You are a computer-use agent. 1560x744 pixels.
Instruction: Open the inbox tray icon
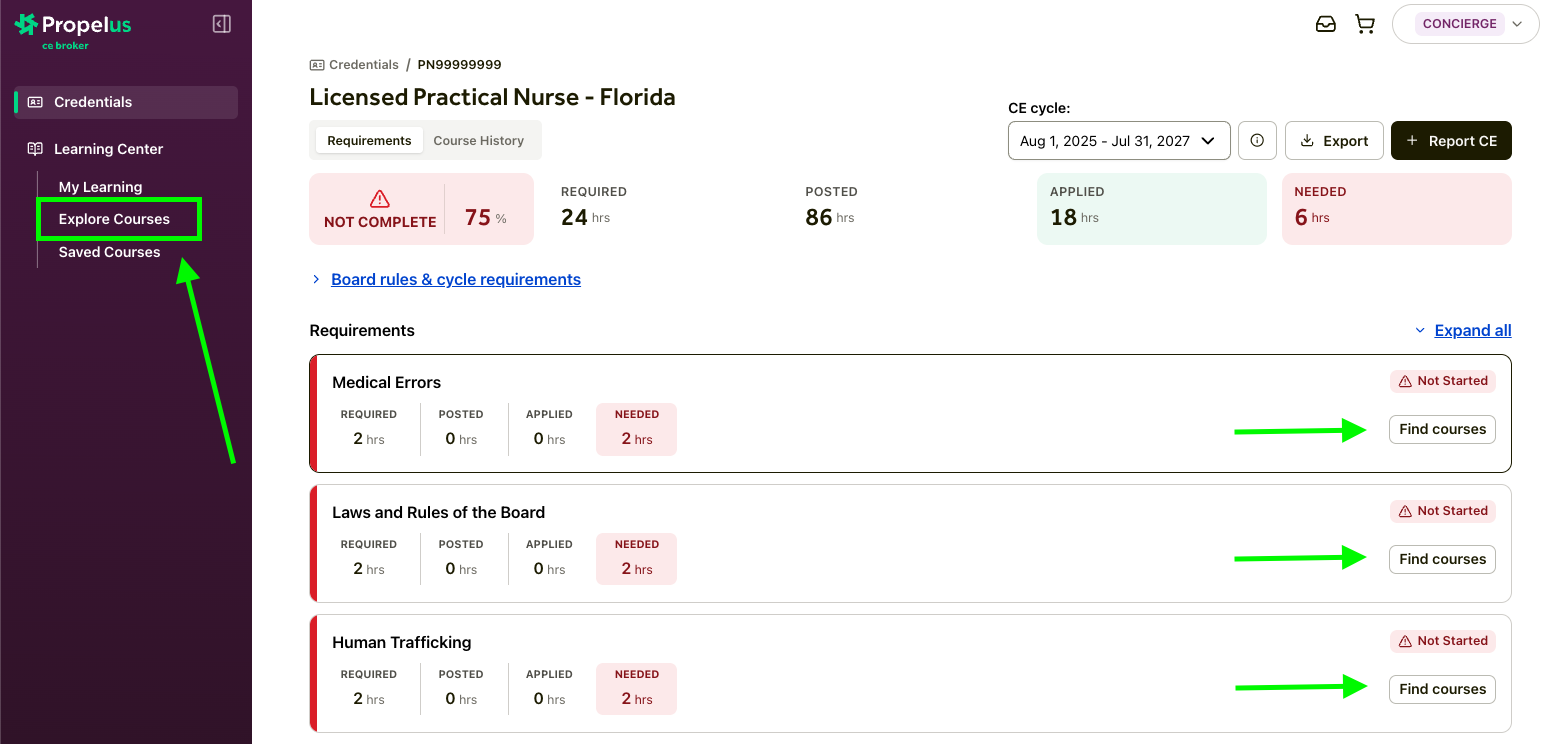pos(1325,24)
